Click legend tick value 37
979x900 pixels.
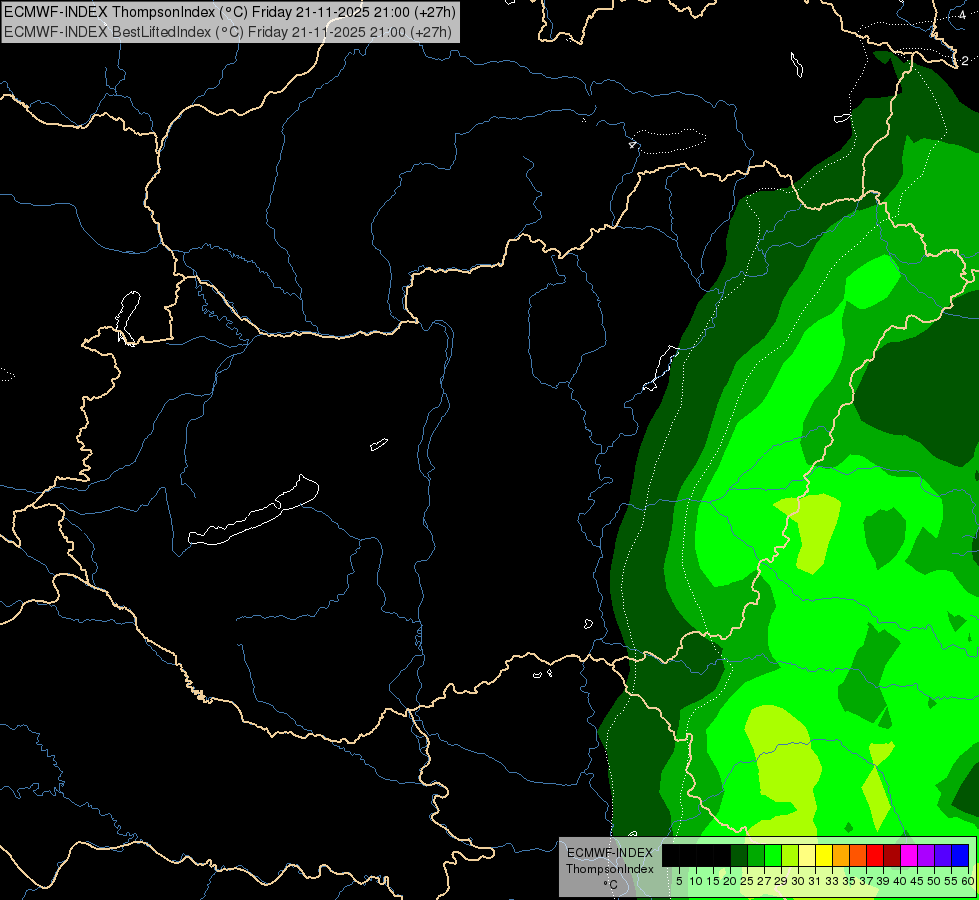coord(866,881)
